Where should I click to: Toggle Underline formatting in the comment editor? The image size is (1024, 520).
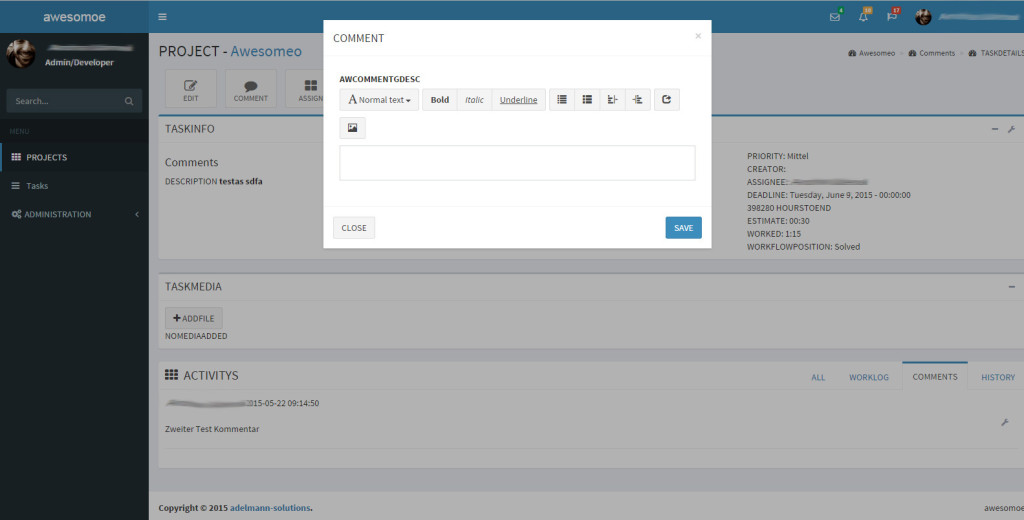pos(519,100)
